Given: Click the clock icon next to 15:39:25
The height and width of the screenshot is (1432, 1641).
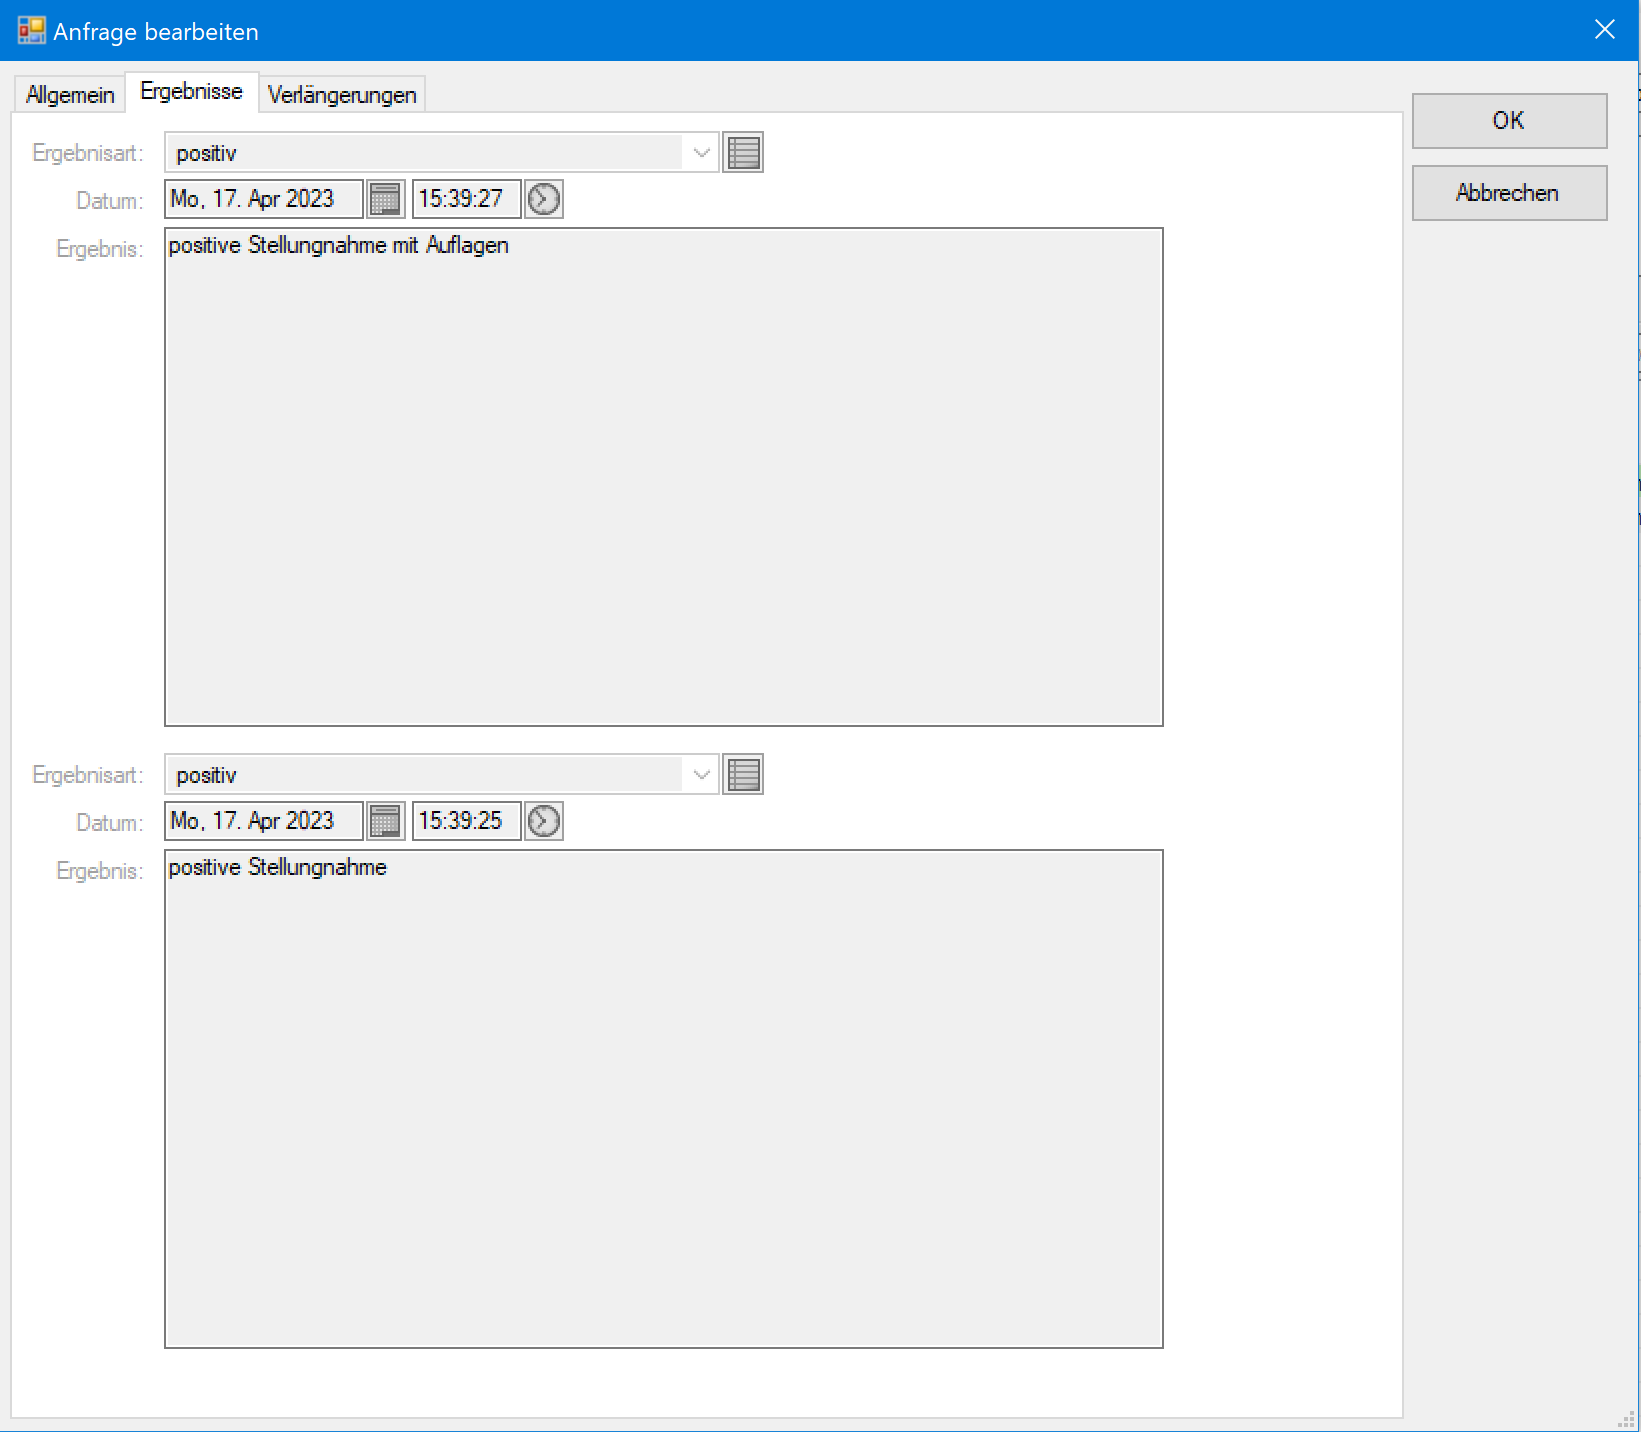Looking at the screenshot, I should click(x=544, y=821).
